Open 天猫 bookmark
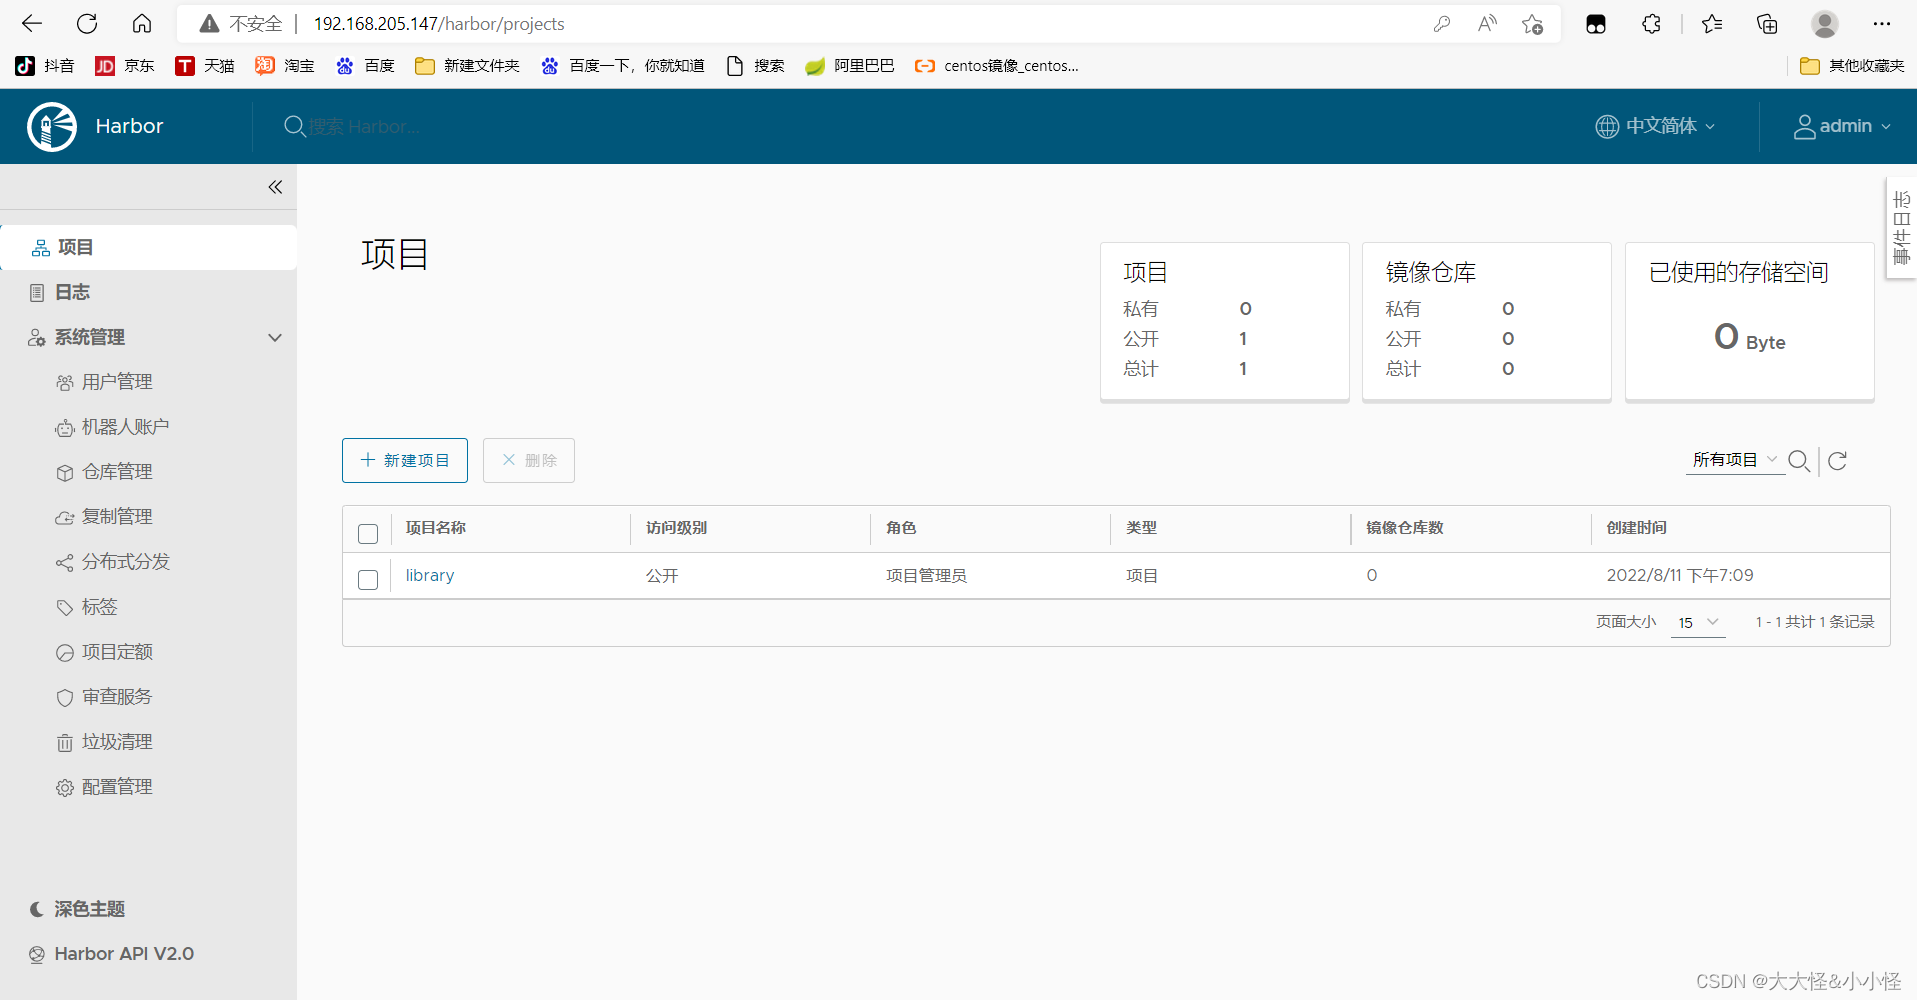 coord(205,66)
